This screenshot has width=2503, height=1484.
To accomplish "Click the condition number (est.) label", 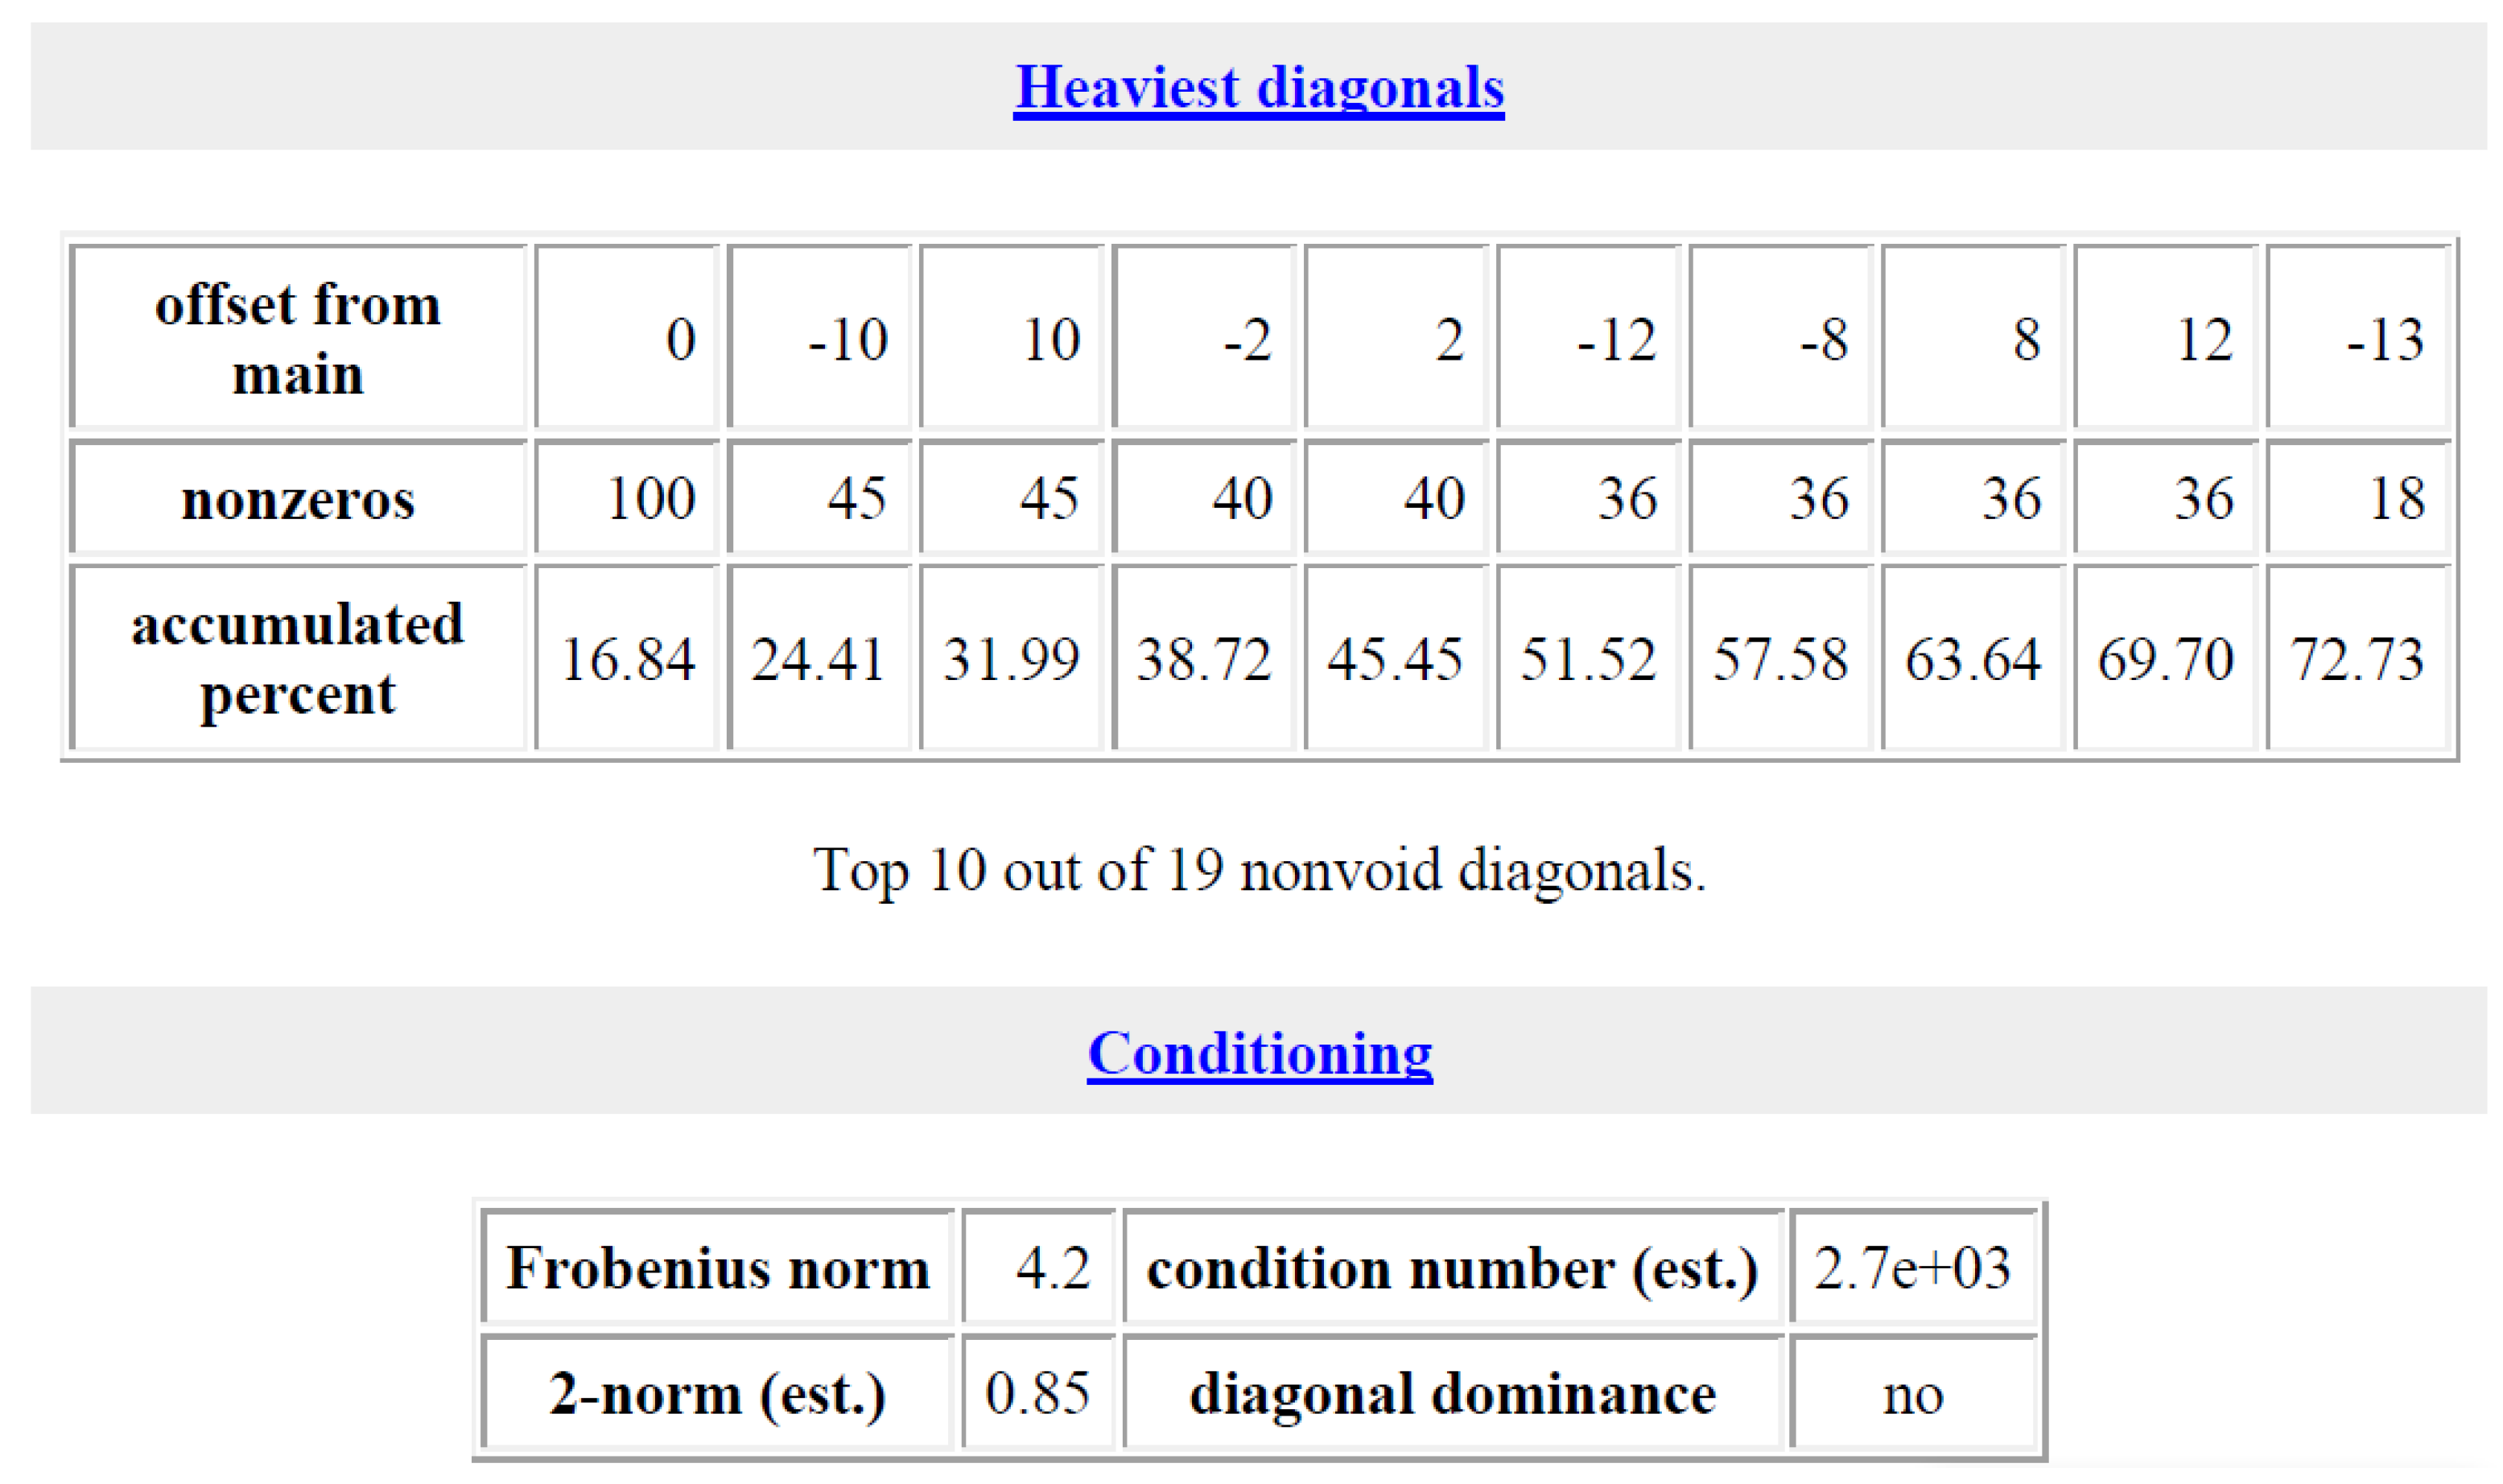I will pyautogui.click(x=1451, y=1268).
